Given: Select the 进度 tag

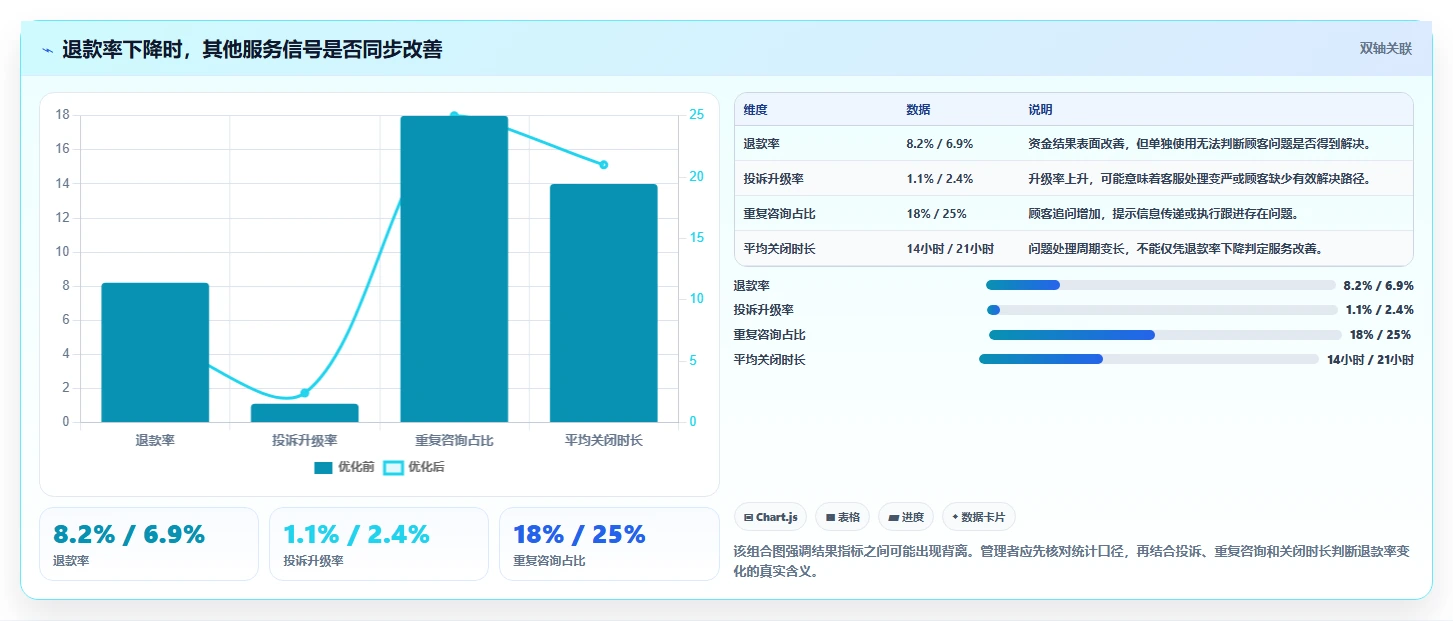Looking at the screenshot, I should tap(906, 517).
